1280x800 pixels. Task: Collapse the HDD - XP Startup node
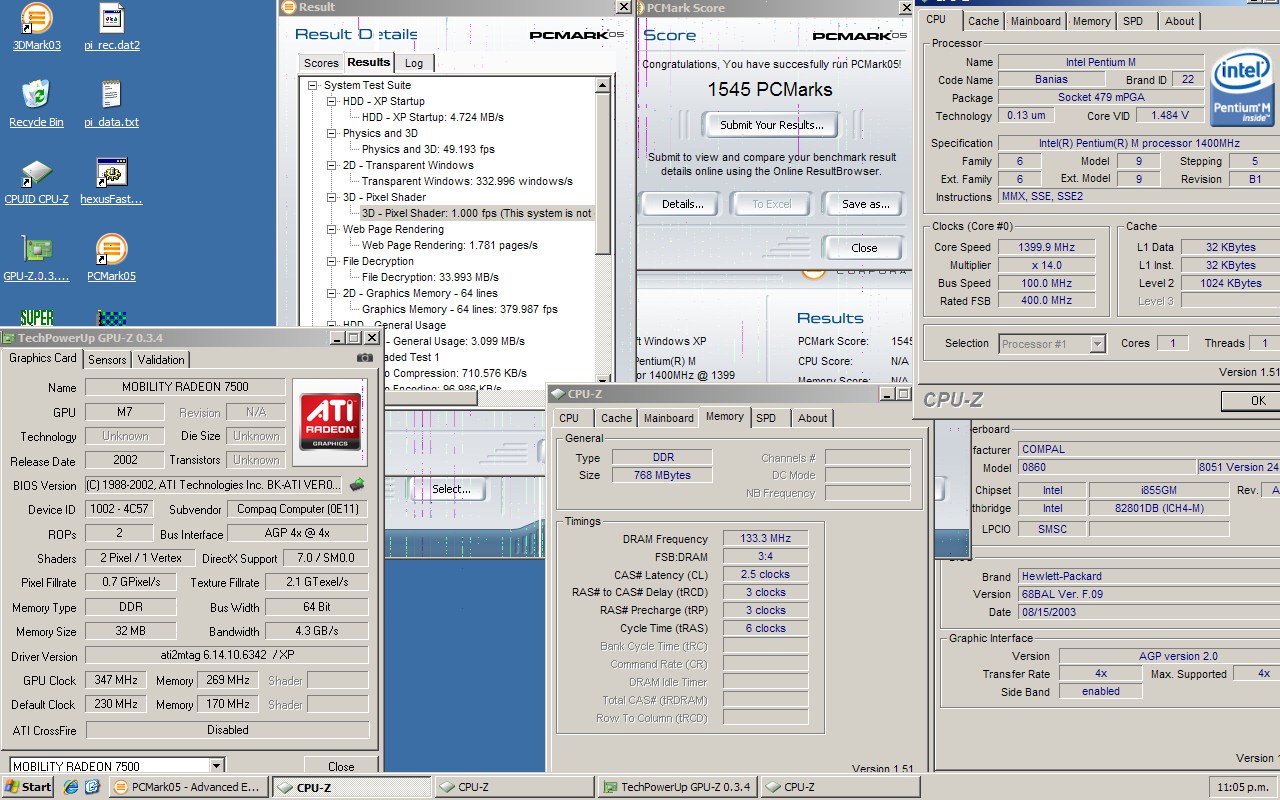coord(332,102)
